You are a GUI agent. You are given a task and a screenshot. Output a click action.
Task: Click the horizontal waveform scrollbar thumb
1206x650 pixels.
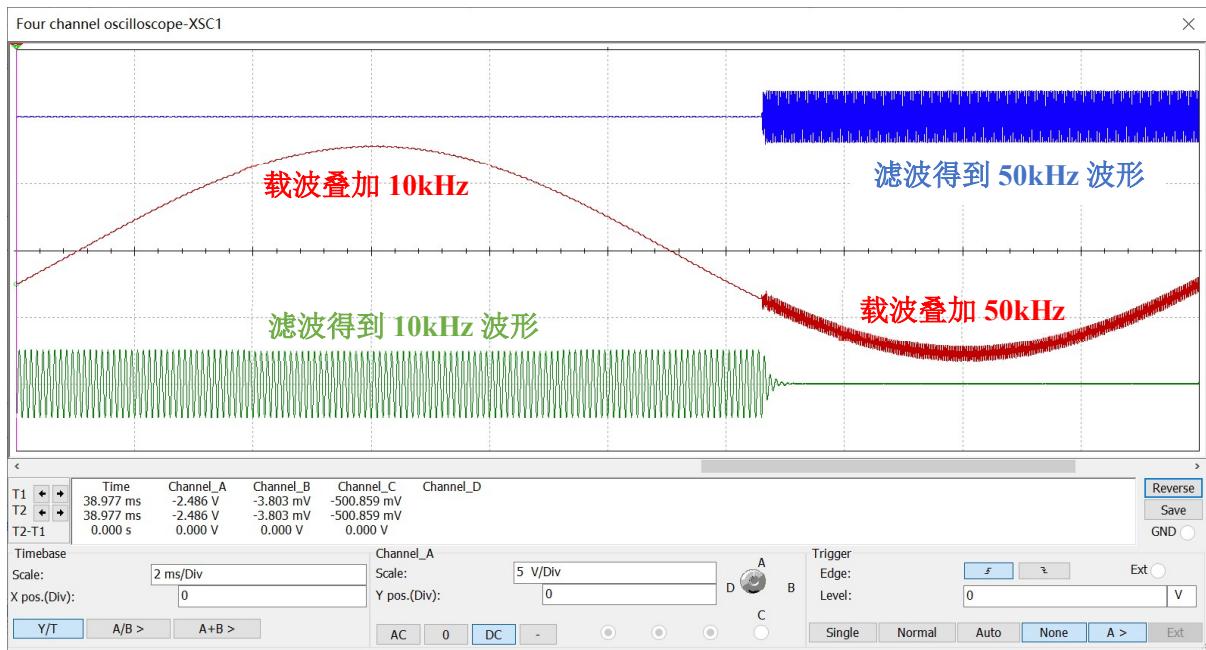tap(887, 466)
